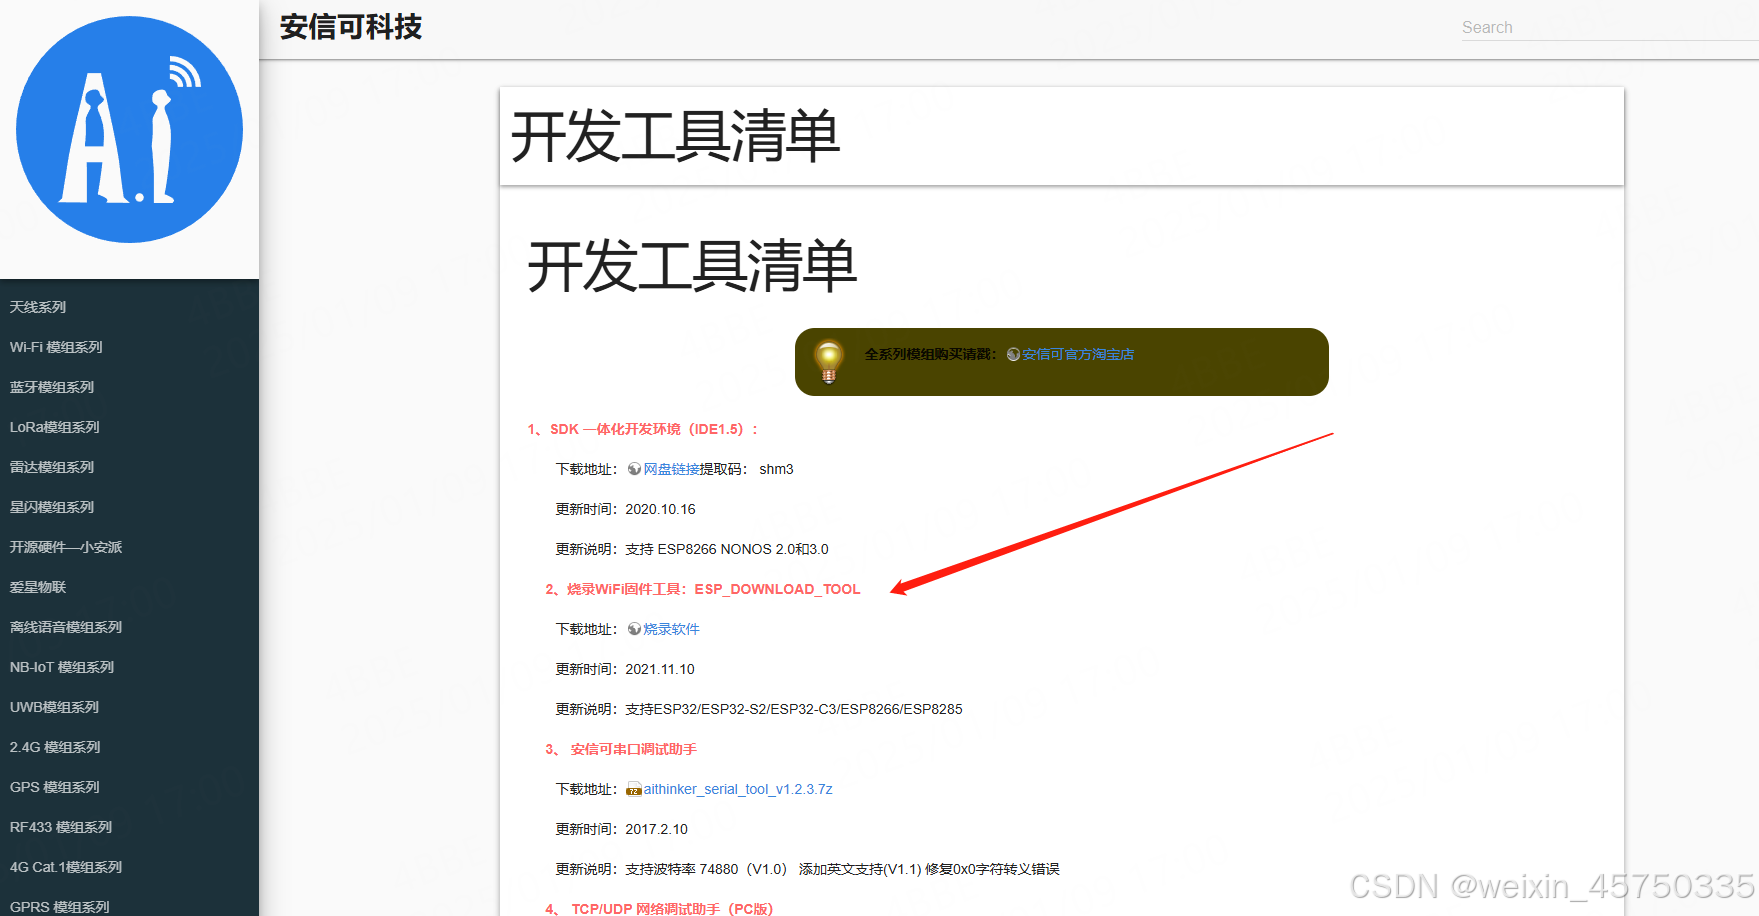
Task: Click the globe icon before 网盘链接
Action: tap(634, 468)
